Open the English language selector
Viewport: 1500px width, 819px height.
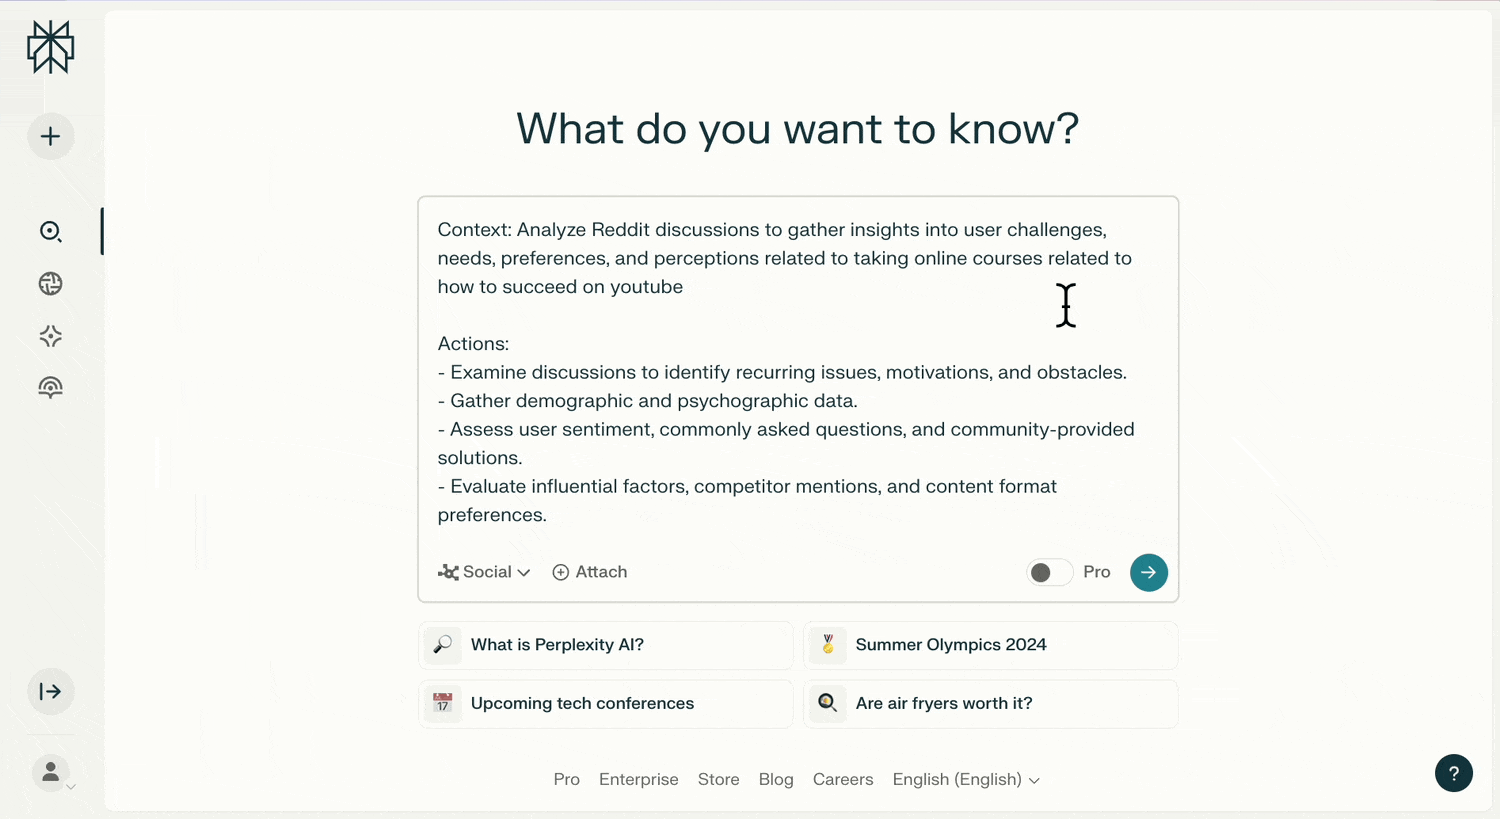965,779
